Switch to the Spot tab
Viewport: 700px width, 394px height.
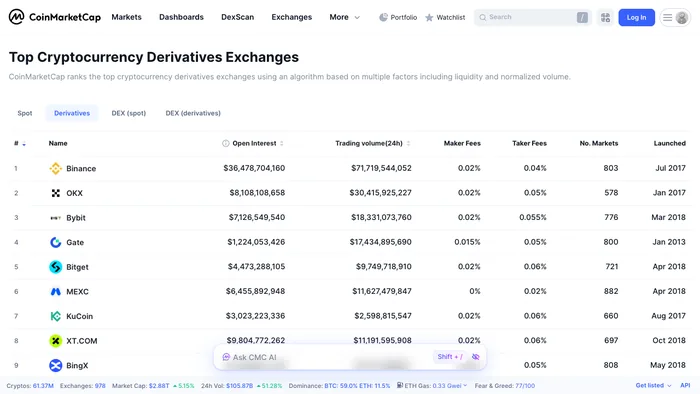[x=25, y=113]
